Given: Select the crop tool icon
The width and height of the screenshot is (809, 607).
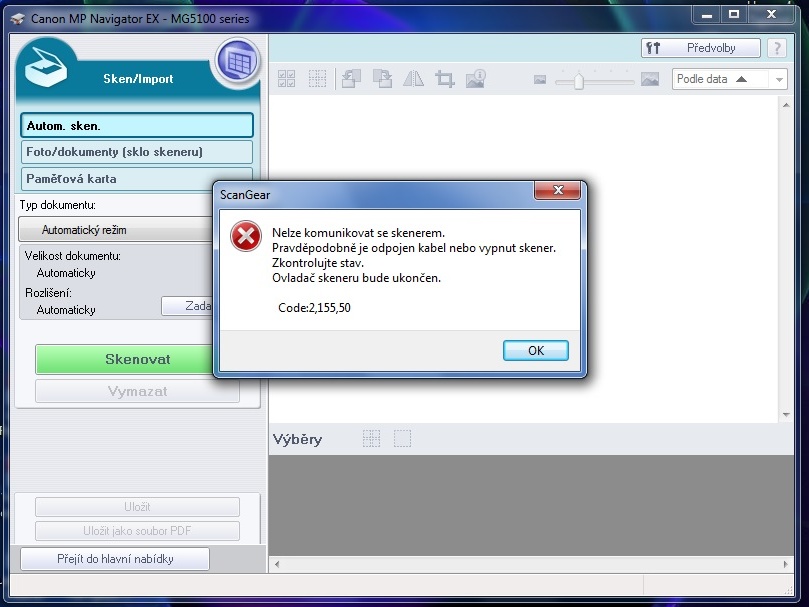Looking at the screenshot, I should (x=444, y=79).
